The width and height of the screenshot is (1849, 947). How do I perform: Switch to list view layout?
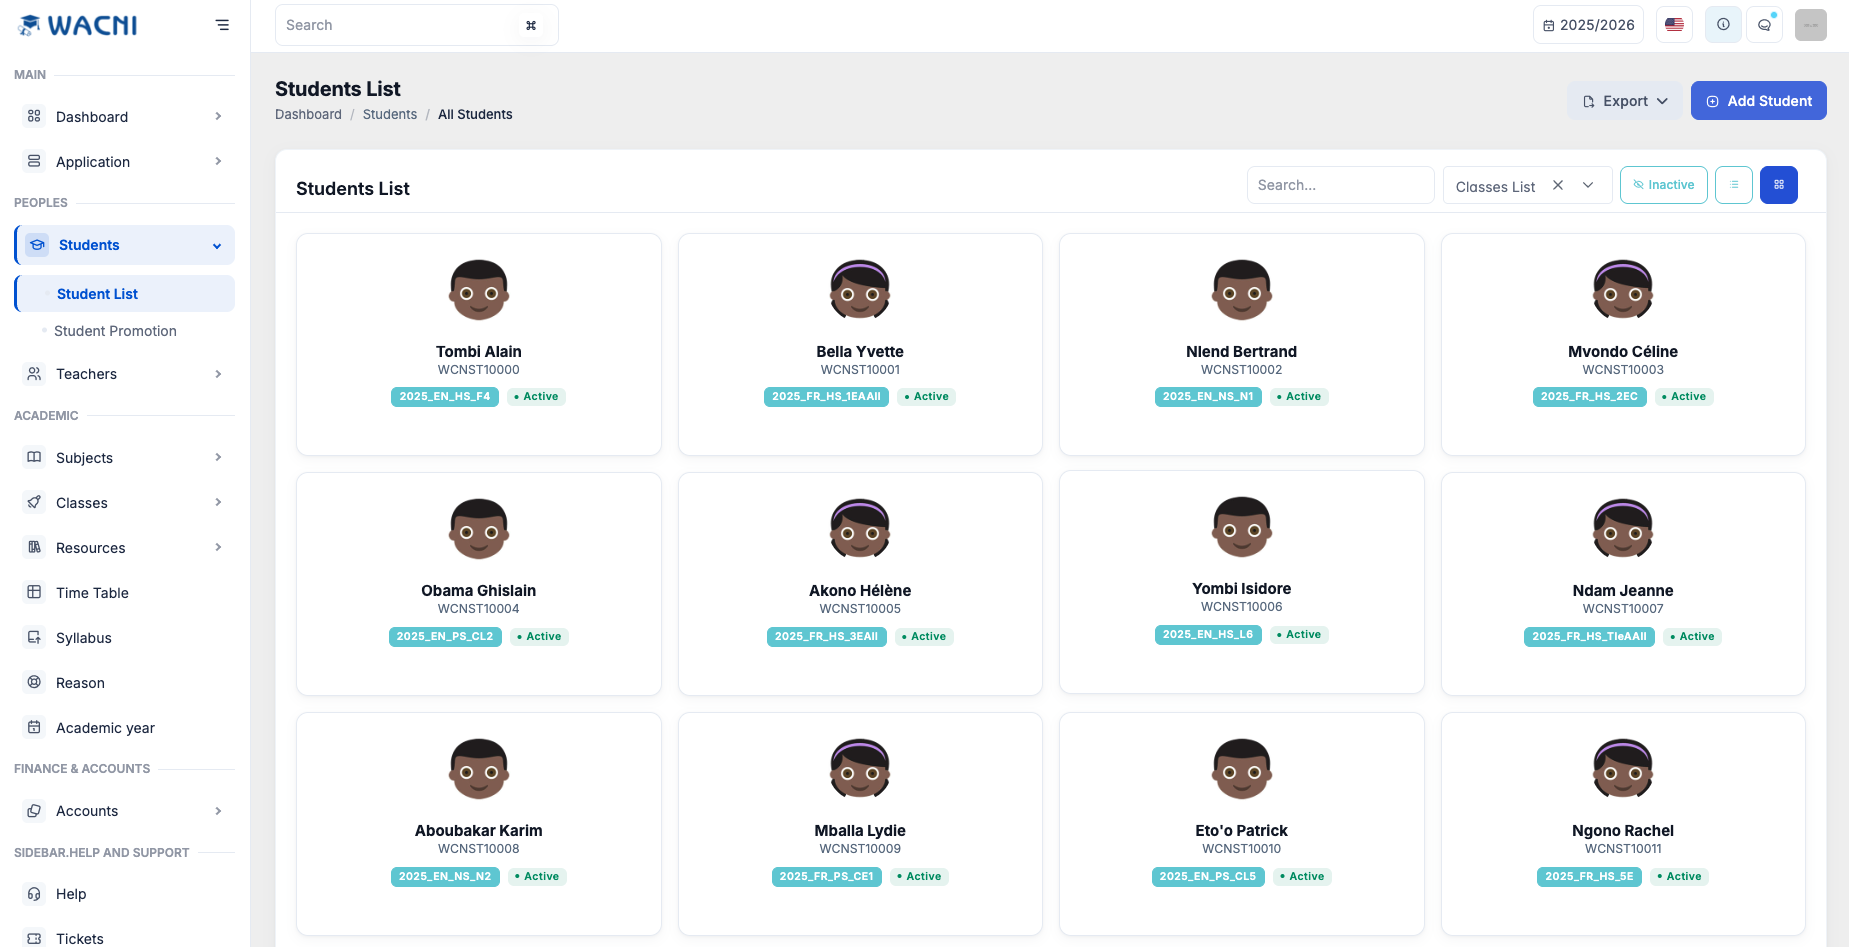coord(1733,185)
